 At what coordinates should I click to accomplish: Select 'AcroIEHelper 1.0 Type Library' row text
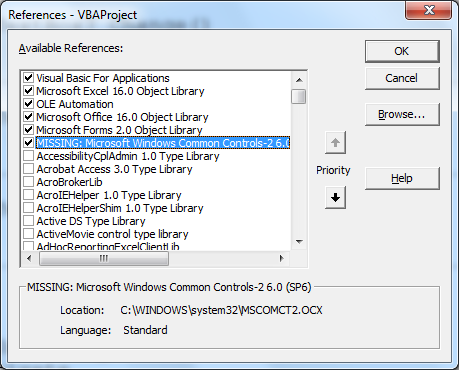109,195
